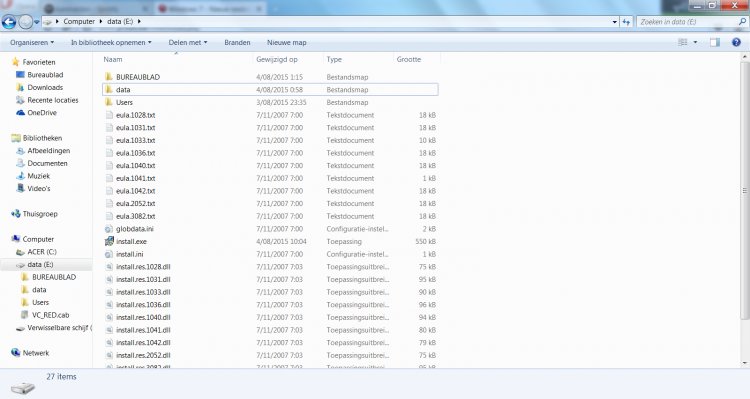The image size is (750, 399).
Task: Open address bar history dropdown arrow
Action: tap(615, 22)
